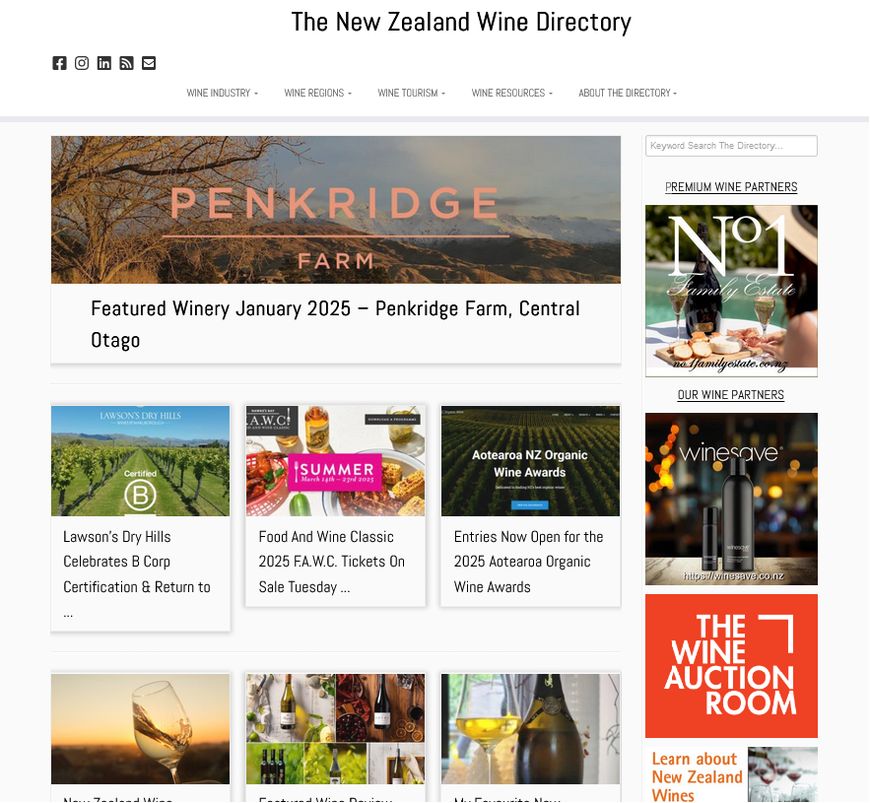The width and height of the screenshot is (870, 803).
Task: Open the Facebook social icon
Action: [59, 63]
